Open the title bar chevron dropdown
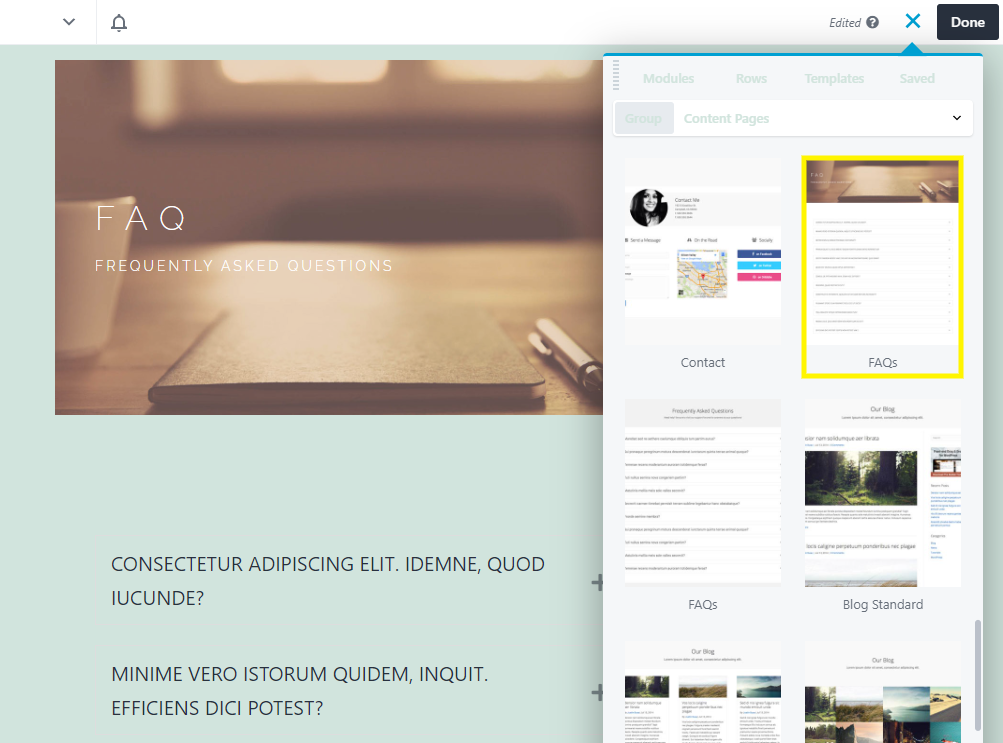Viewport: 1003px width, 743px height. point(69,22)
